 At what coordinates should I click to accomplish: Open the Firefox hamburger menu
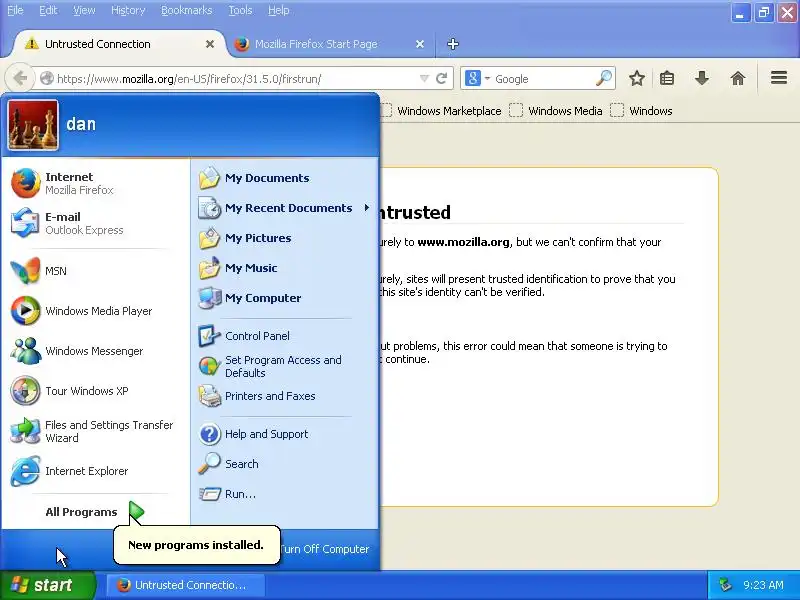779,78
